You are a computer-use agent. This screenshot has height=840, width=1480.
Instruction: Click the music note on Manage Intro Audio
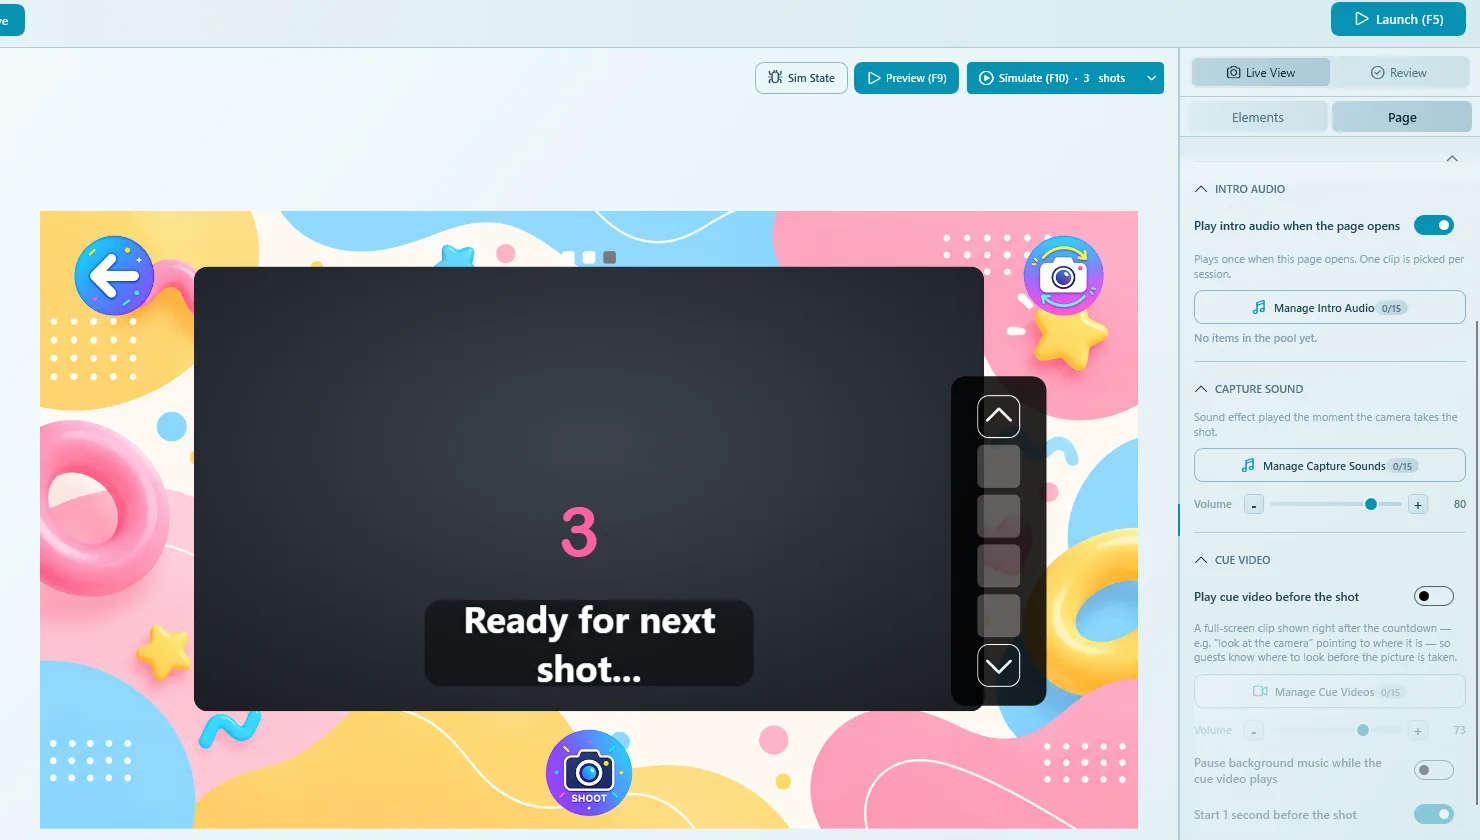tap(1259, 308)
